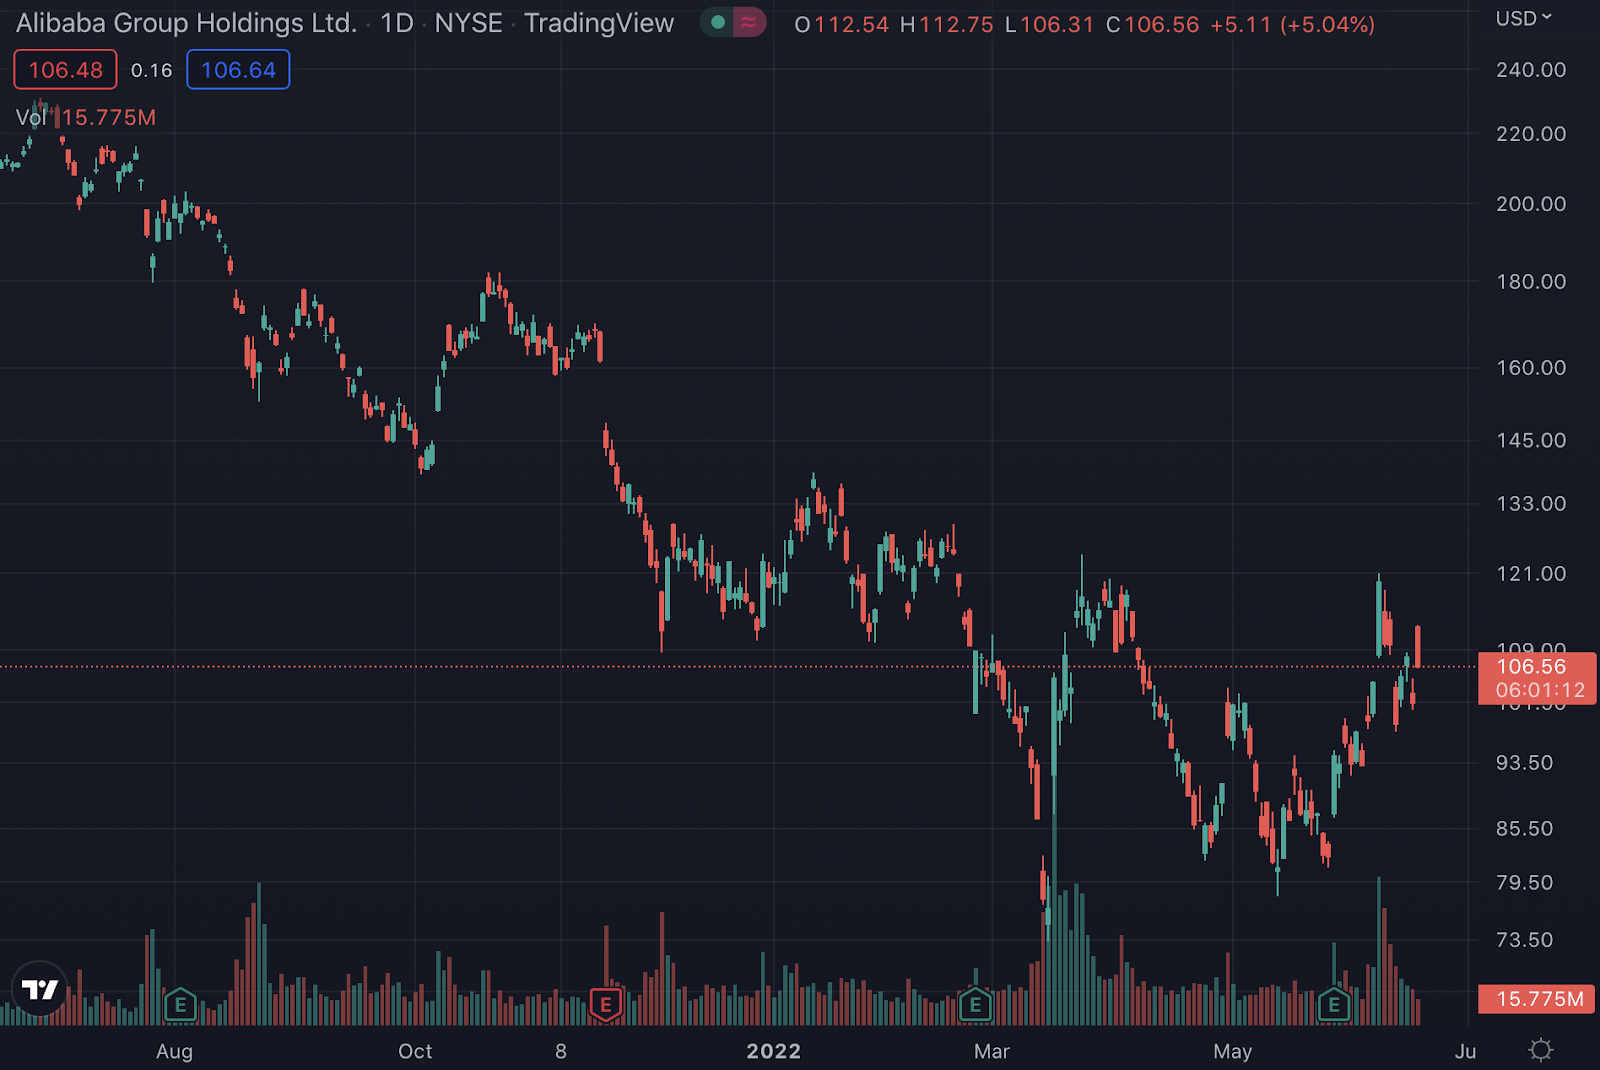Click the red sell price 106.48 button
The image size is (1600, 1070).
[x=65, y=70]
